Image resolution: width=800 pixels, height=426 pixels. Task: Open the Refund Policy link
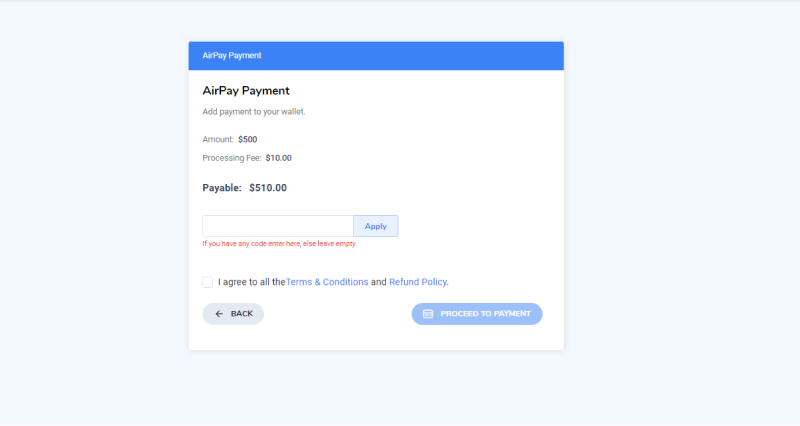point(418,282)
